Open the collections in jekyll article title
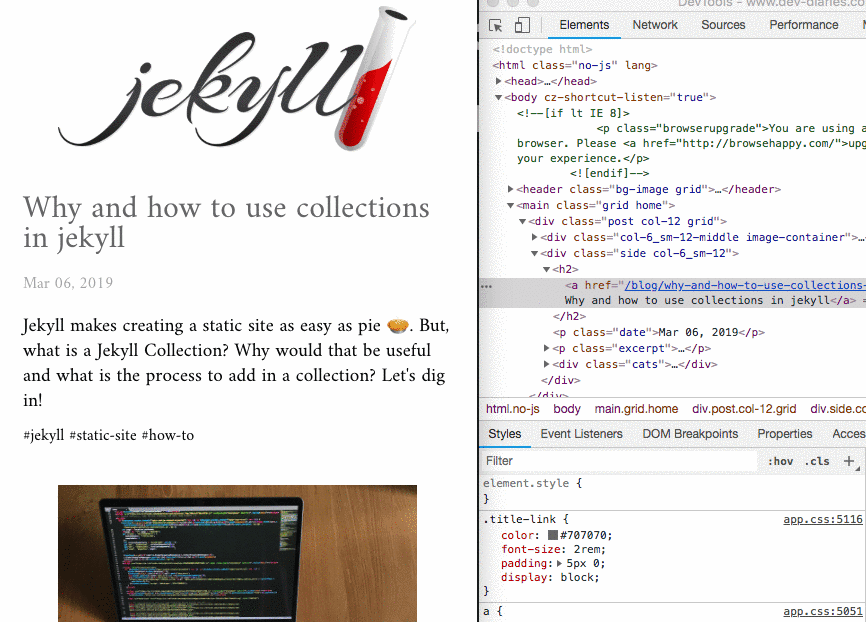 (x=226, y=223)
